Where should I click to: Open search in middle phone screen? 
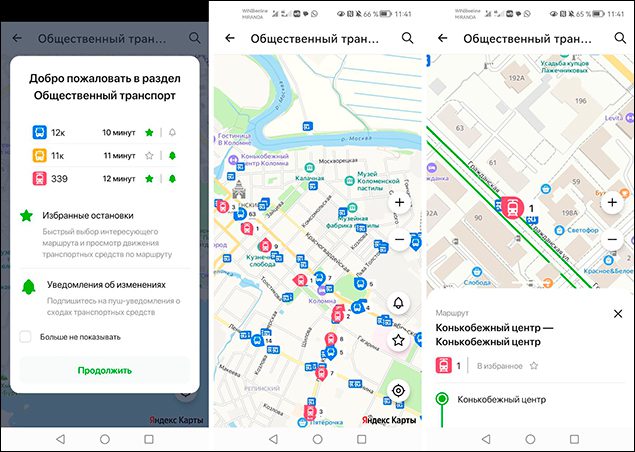click(x=407, y=38)
